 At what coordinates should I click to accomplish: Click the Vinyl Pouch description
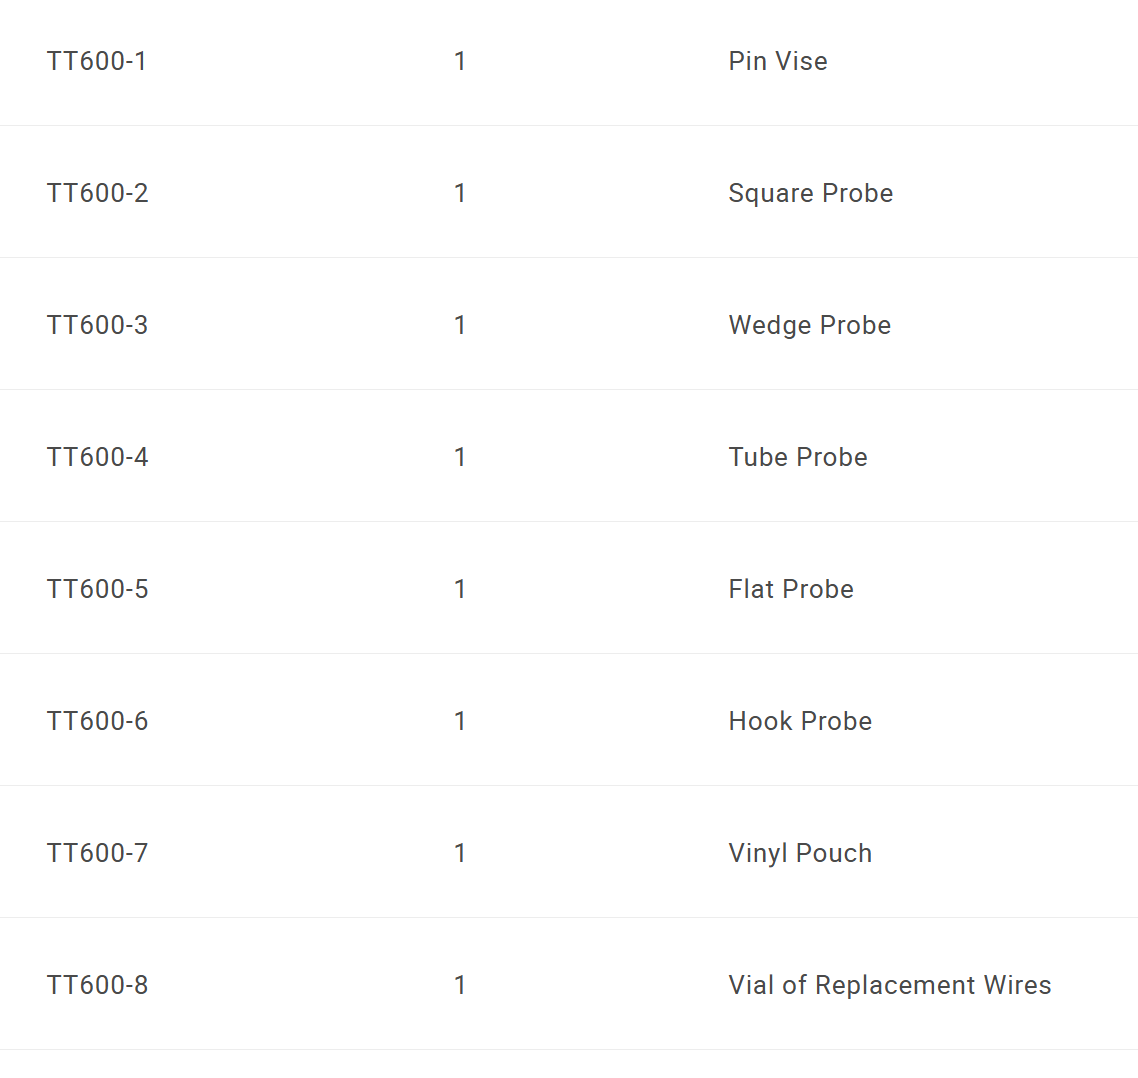801,854
